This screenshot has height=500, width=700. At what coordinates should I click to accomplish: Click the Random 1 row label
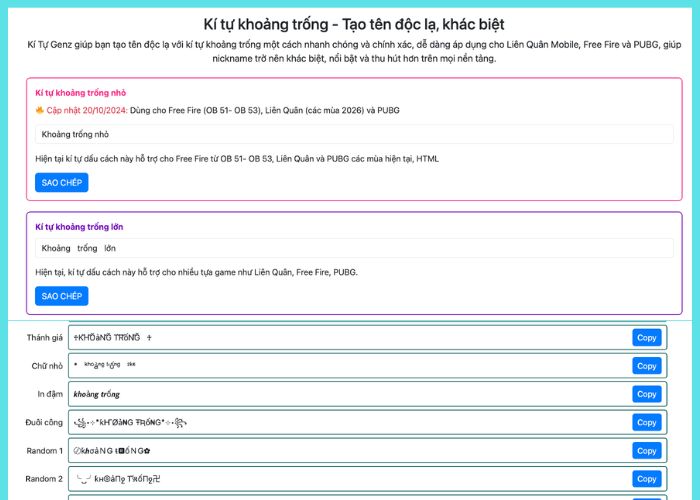45,450
